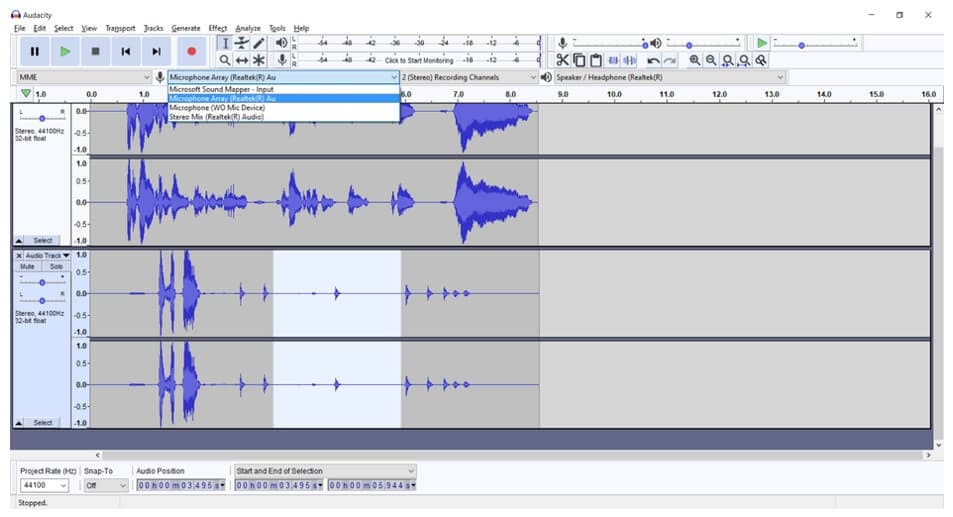Open the Snap-To Off dropdown

tap(106, 485)
